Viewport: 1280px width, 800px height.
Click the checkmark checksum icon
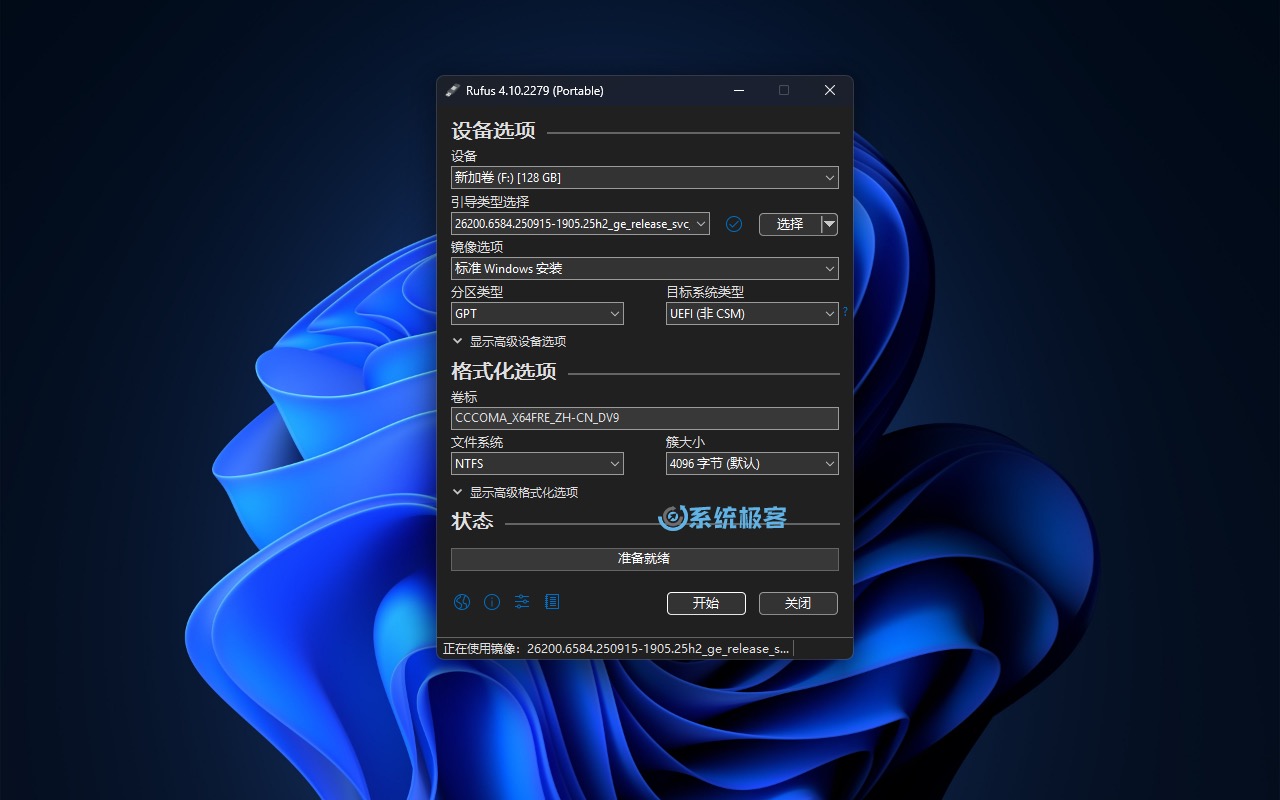[x=734, y=224]
